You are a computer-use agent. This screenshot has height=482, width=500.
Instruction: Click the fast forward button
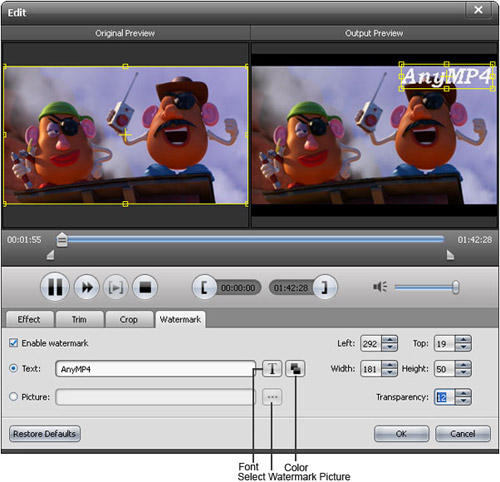[87, 287]
